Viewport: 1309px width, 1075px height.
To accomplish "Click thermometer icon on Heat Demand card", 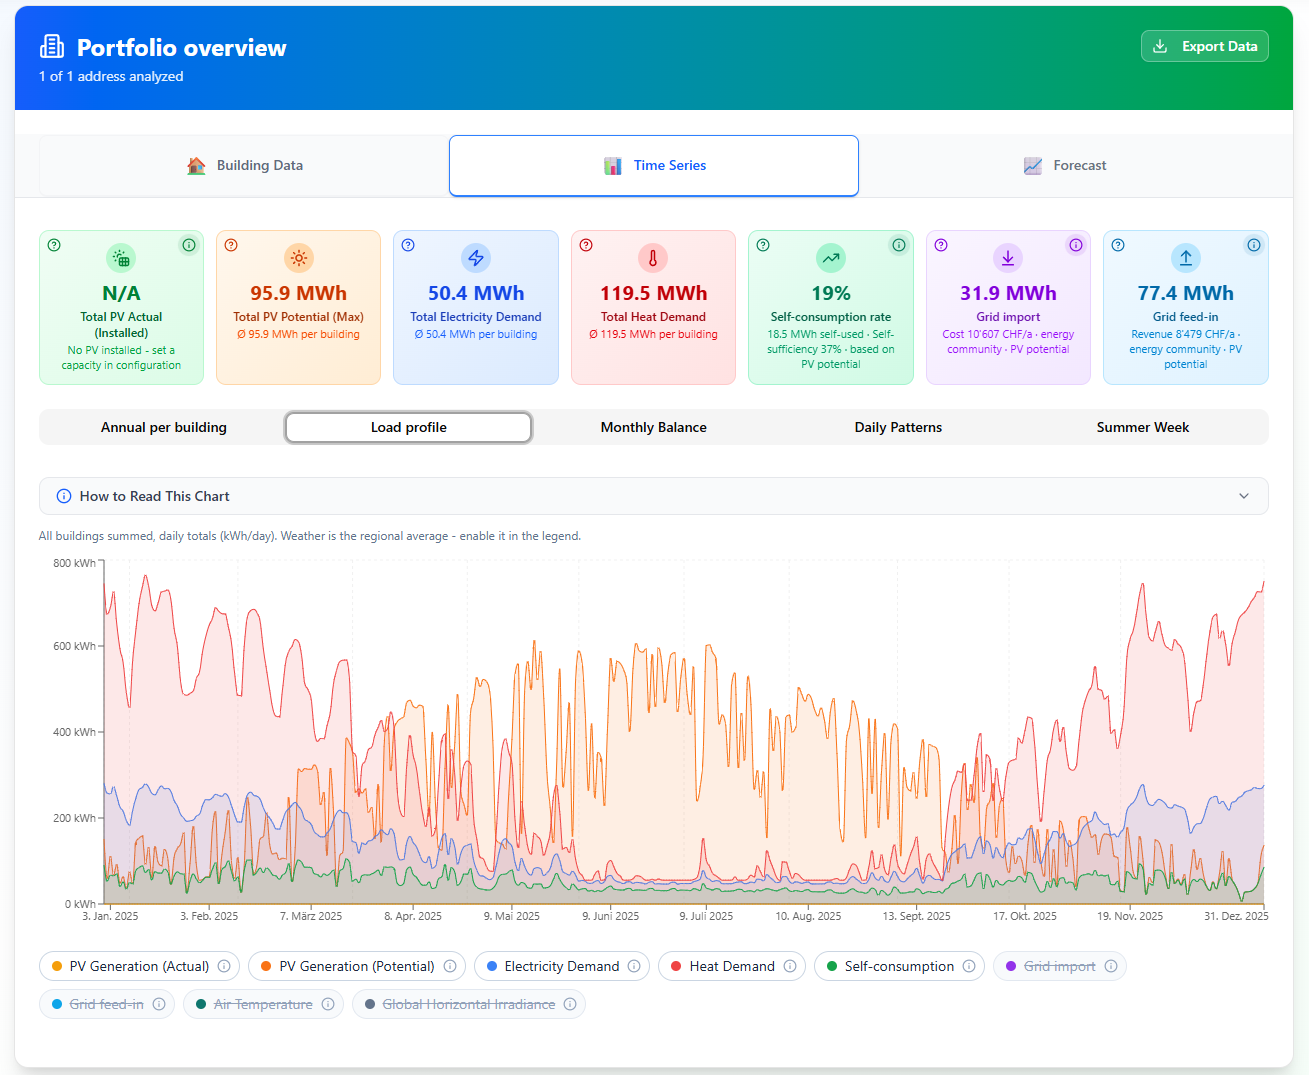I will 653,258.
